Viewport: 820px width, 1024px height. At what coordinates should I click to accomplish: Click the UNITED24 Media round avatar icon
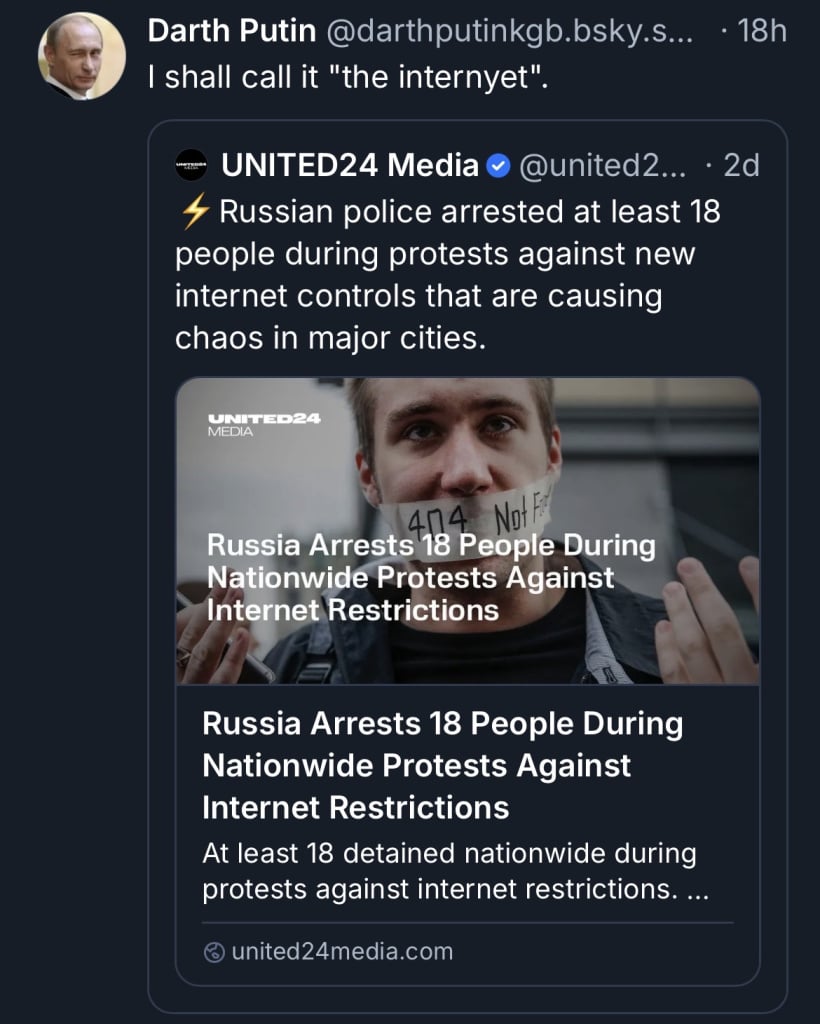191,165
